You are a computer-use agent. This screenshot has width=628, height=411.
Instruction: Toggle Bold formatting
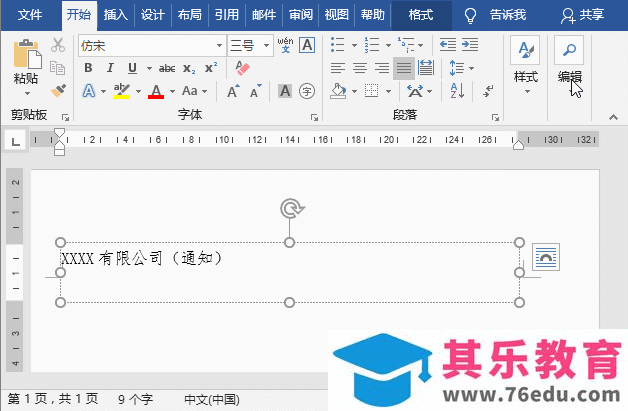[x=89, y=68]
